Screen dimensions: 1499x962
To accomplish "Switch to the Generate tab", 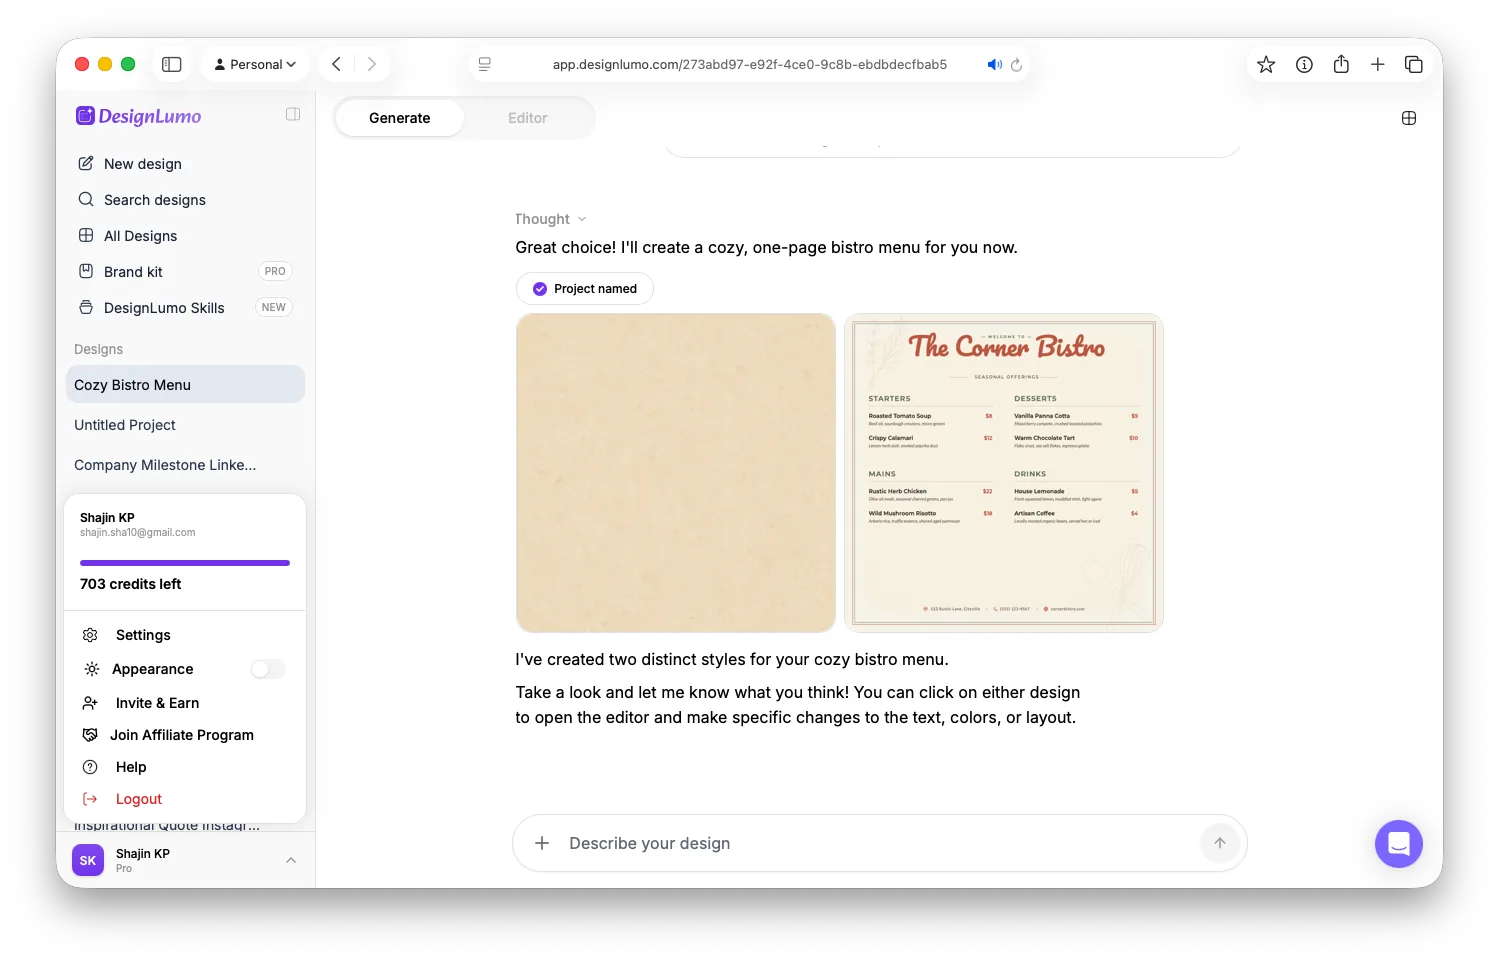I will 400,118.
